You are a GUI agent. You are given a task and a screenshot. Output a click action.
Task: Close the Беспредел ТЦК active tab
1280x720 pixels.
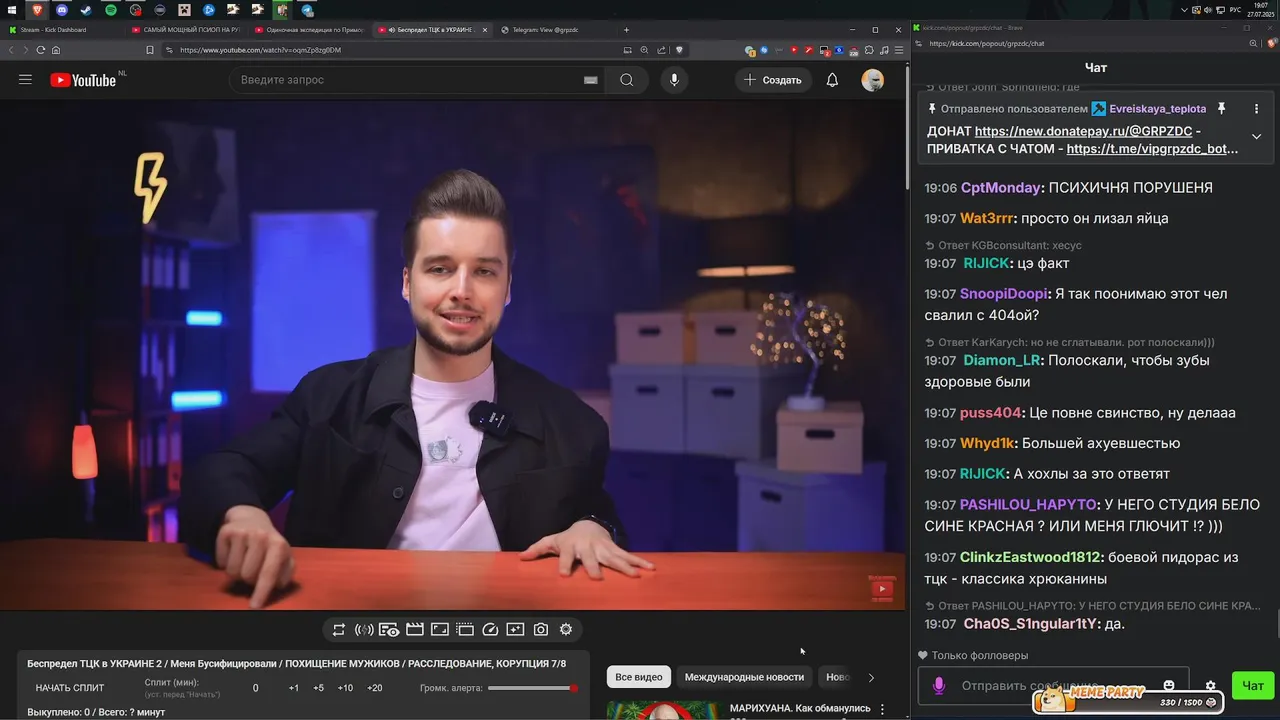(x=485, y=30)
